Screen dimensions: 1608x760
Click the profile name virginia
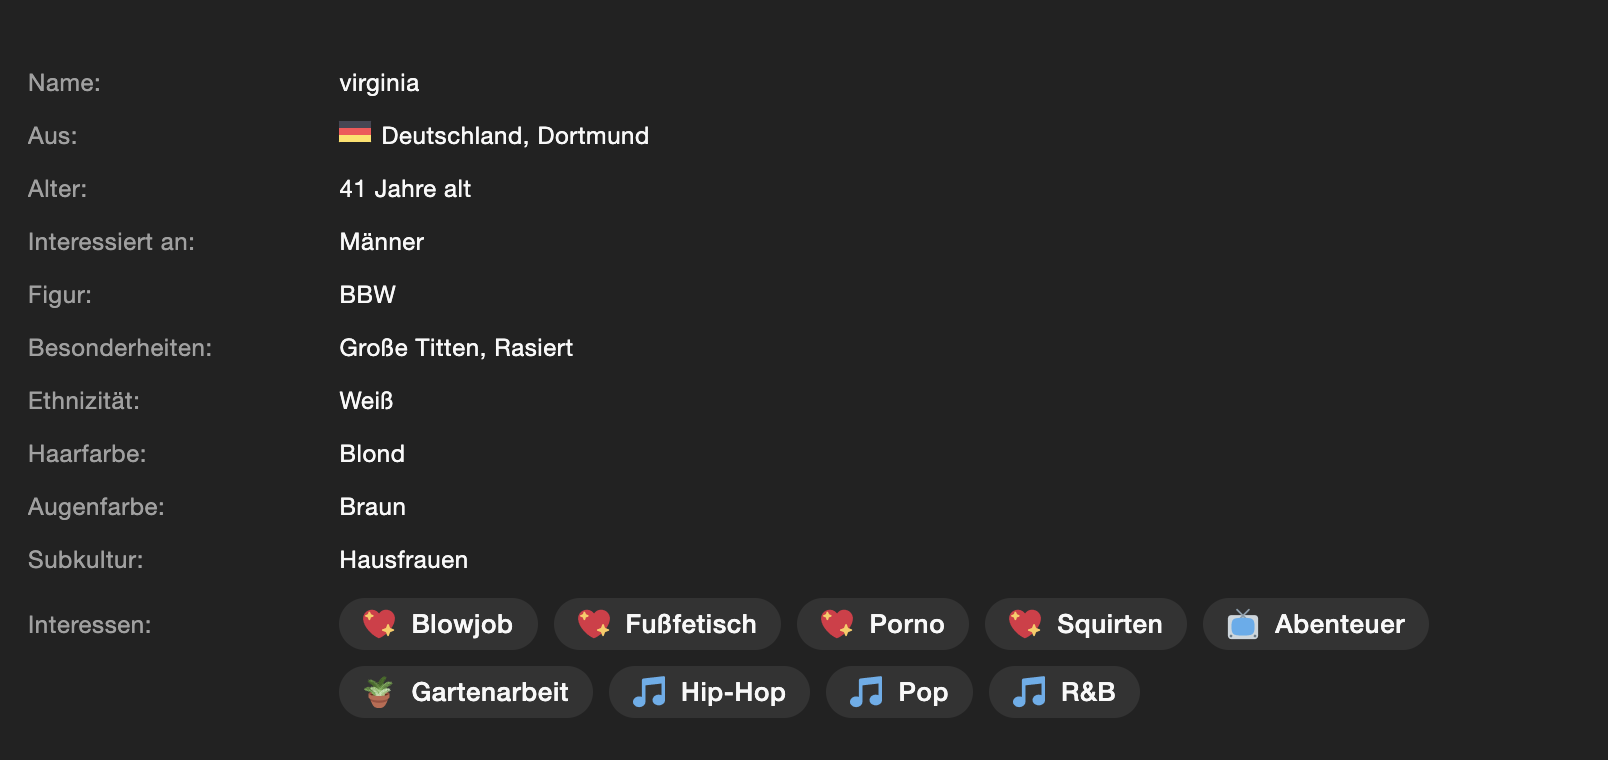(x=379, y=83)
